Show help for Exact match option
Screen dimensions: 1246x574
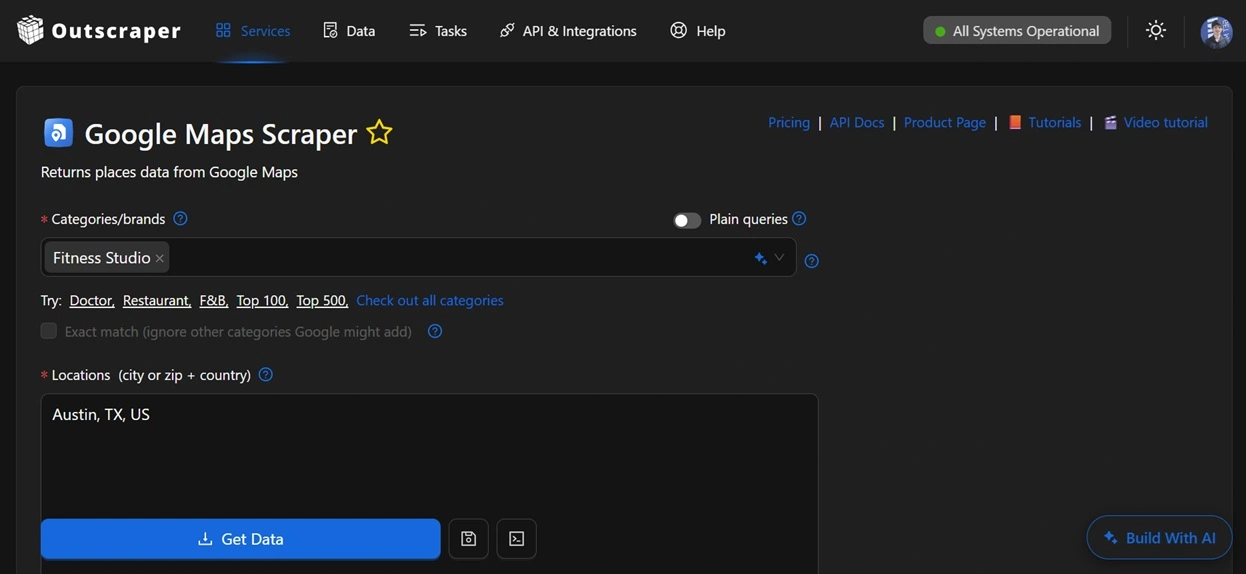coord(435,331)
